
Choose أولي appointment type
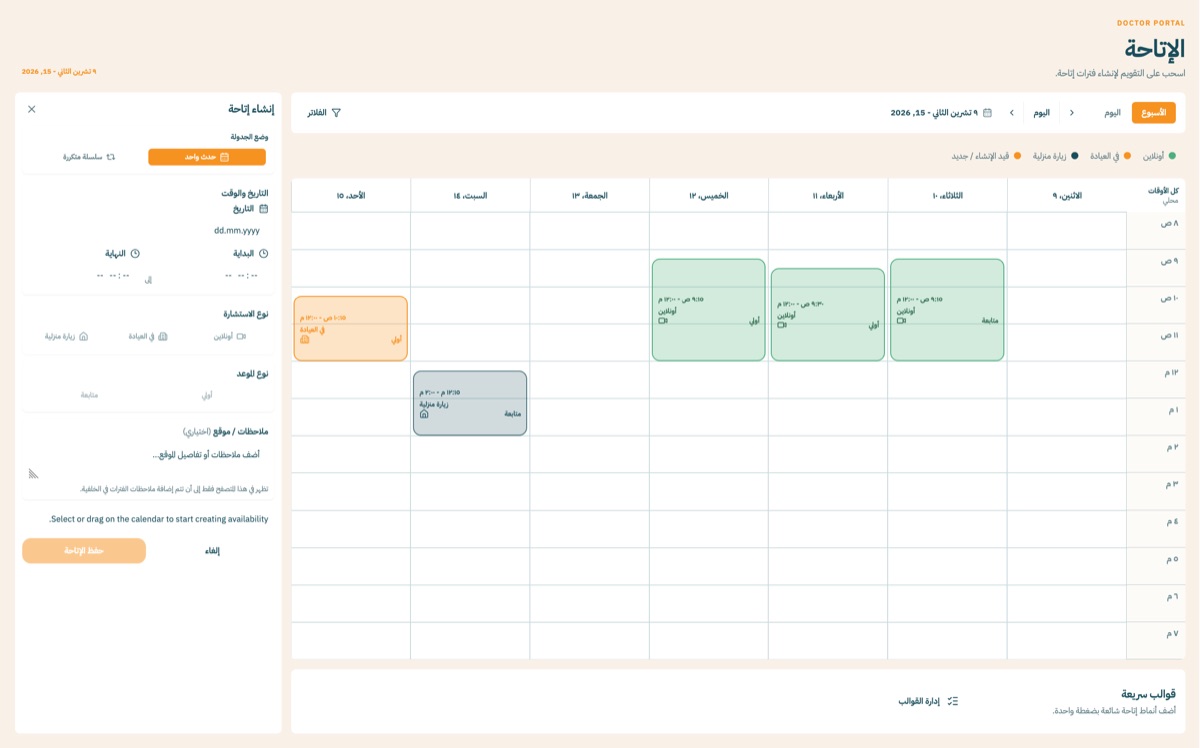pyautogui.click(x=207, y=395)
